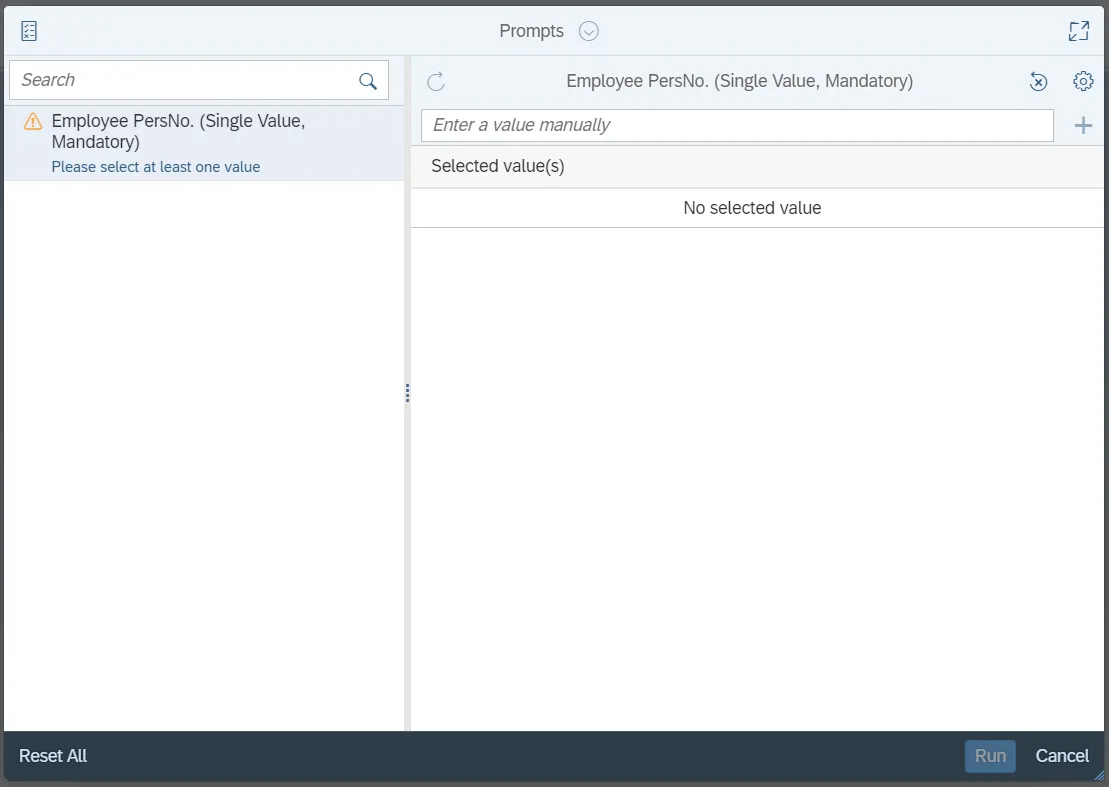Click the Selected value(s) header
1109x787 pixels.
(498, 166)
